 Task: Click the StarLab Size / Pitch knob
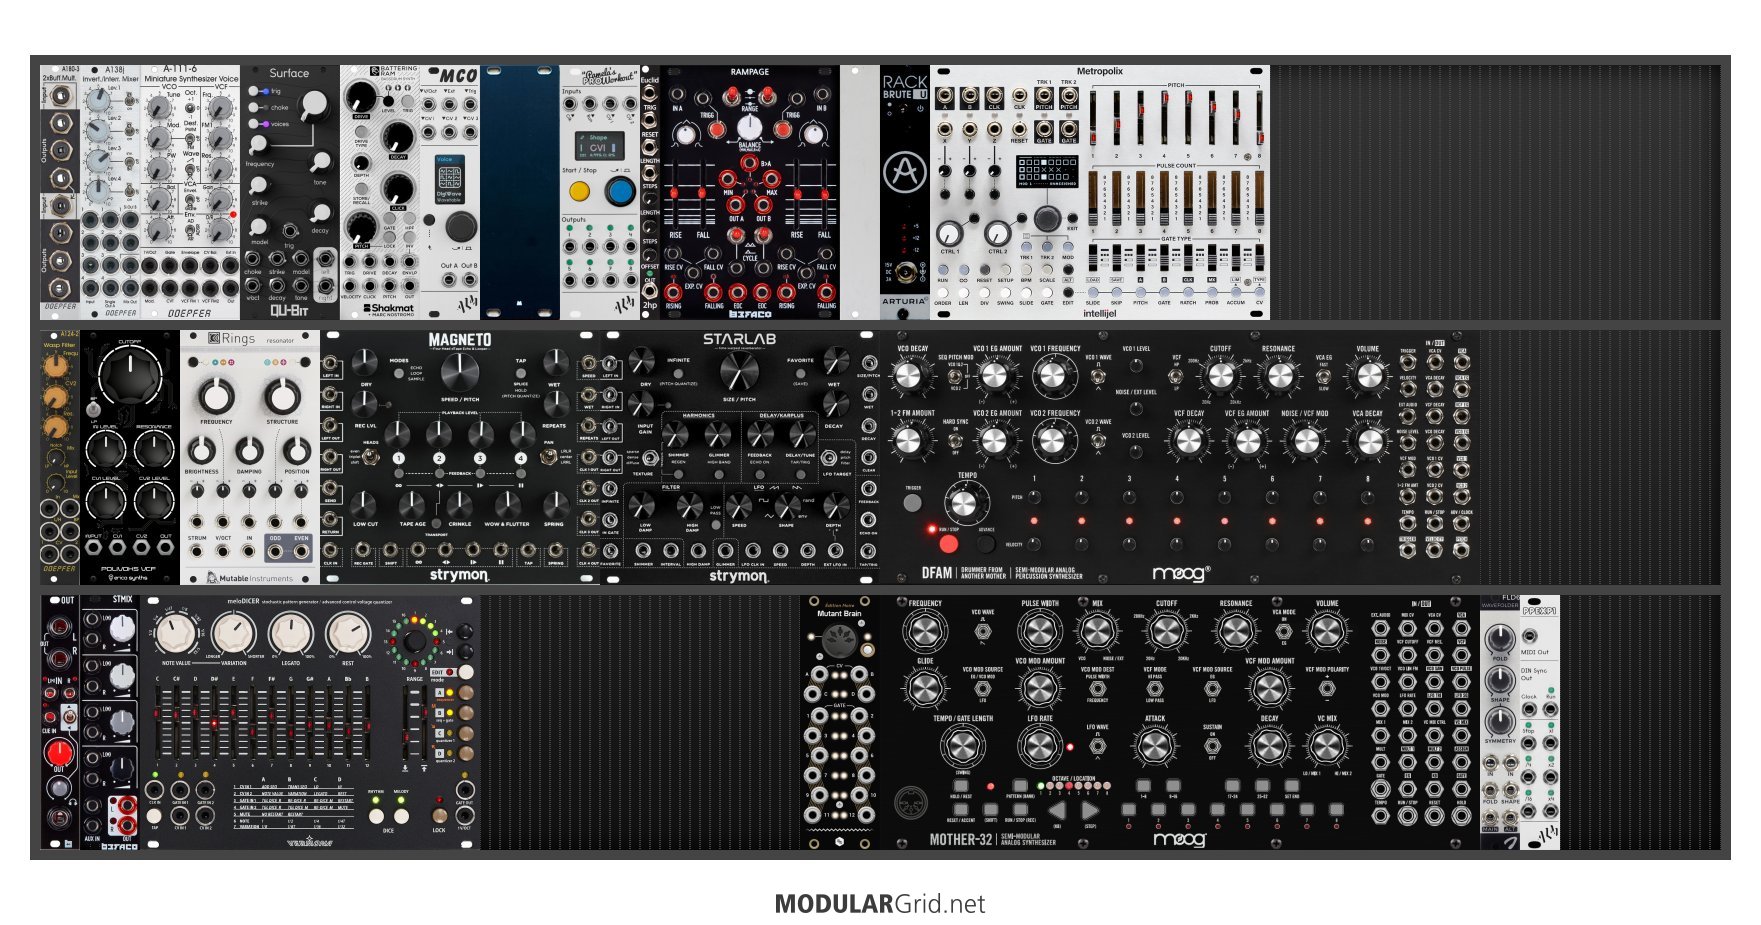click(x=738, y=372)
